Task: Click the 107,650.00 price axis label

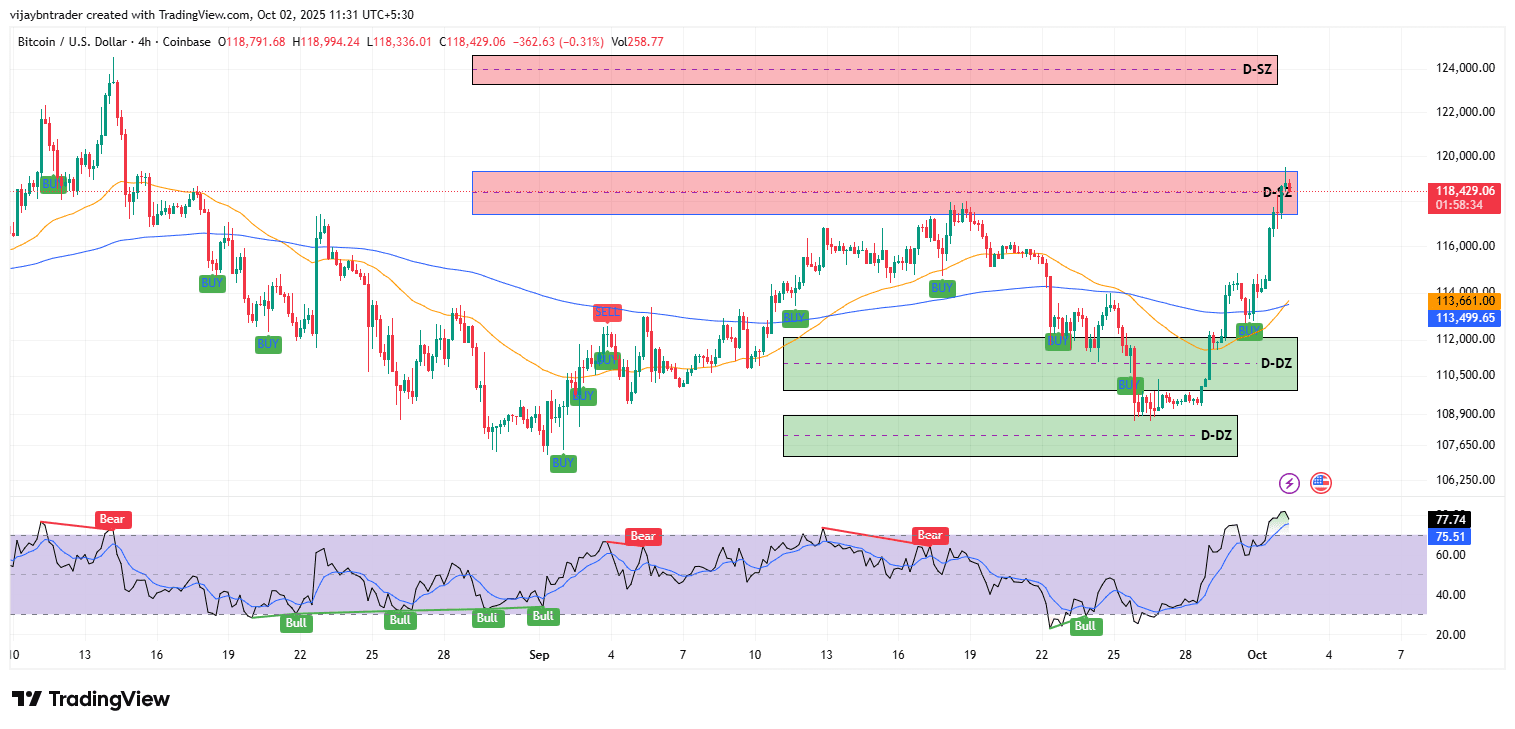Action: point(1466,445)
